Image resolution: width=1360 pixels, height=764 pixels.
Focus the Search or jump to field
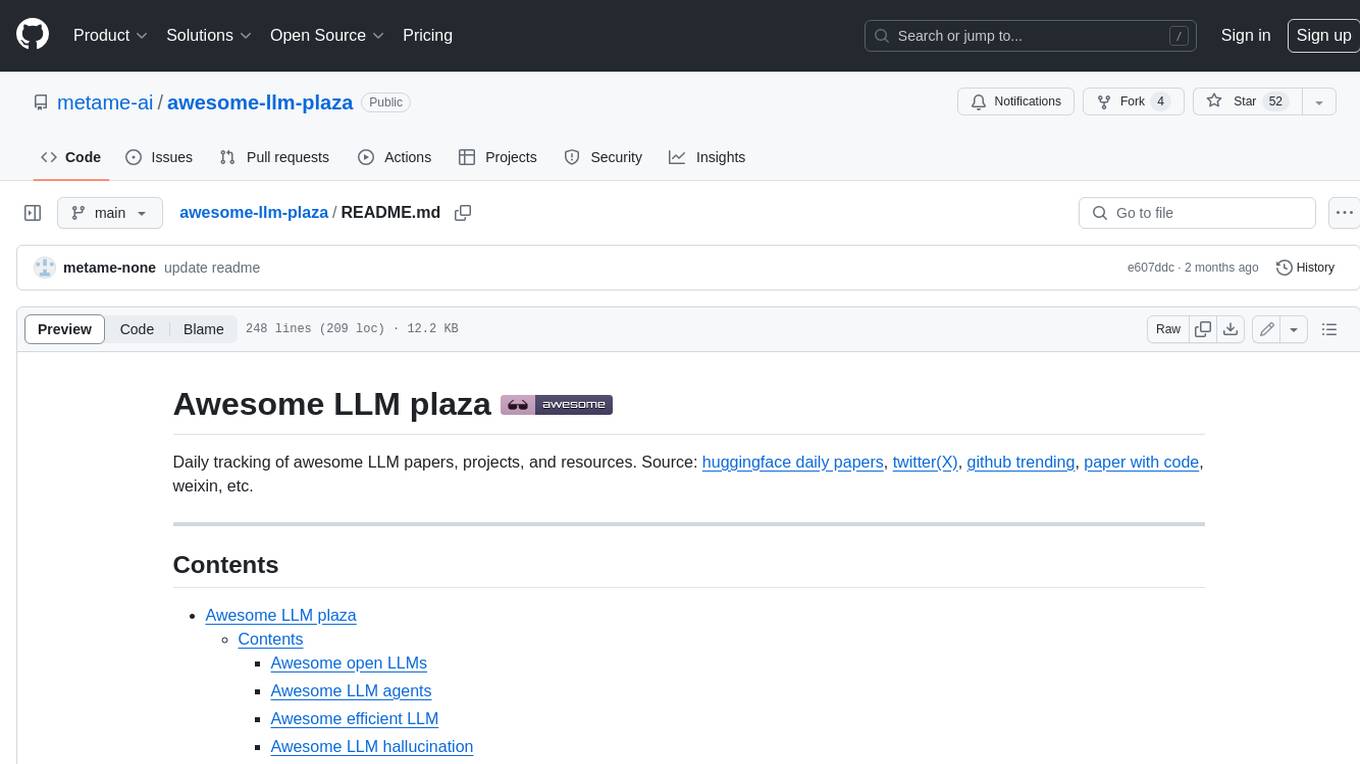pyautogui.click(x=1031, y=36)
